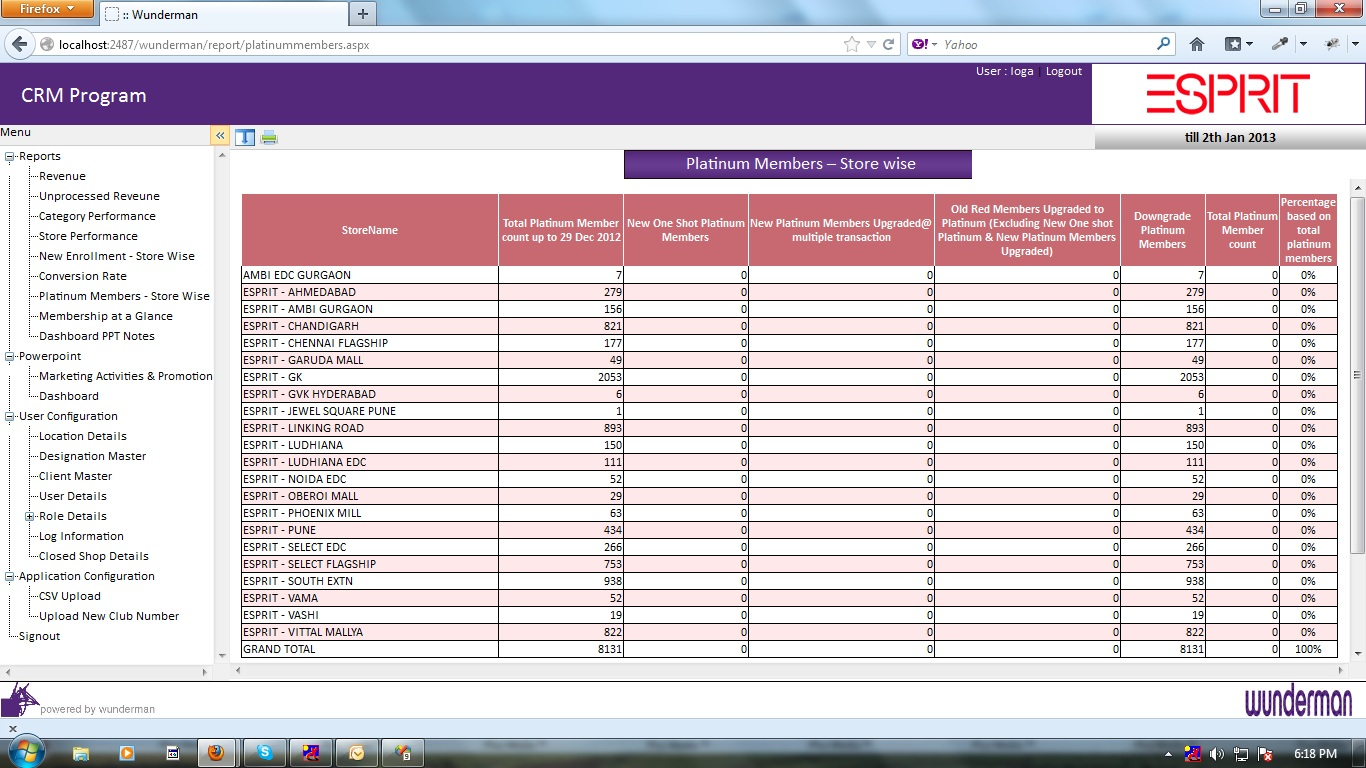The image size is (1366, 768).
Task: Reload the current page
Action: (887, 44)
